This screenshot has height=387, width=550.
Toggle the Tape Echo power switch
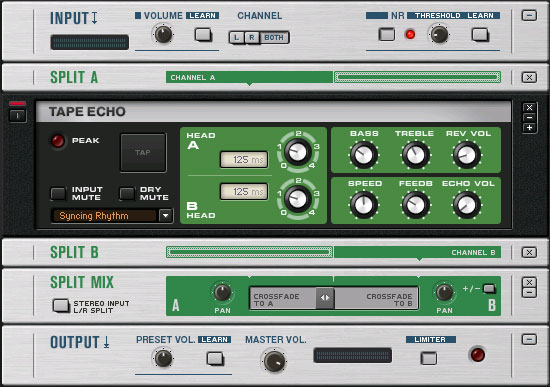click(x=18, y=115)
